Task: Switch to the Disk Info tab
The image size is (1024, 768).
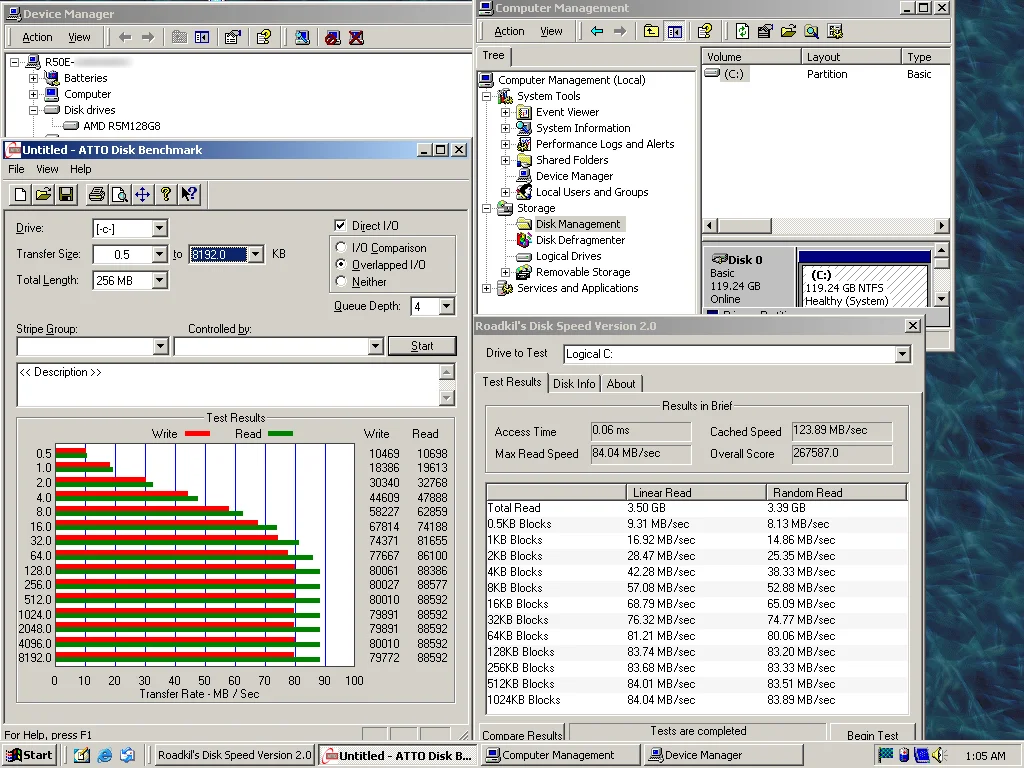Action: click(574, 384)
